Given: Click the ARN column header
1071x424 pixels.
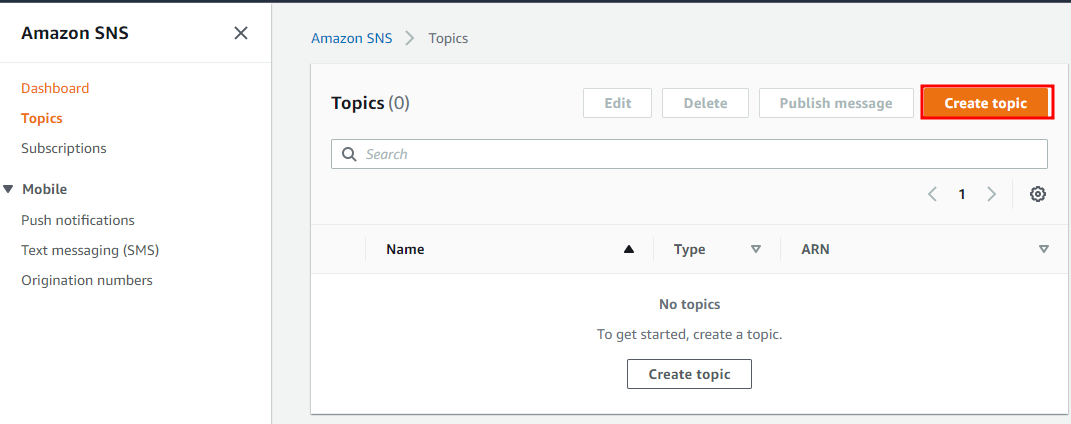Looking at the screenshot, I should click(816, 249).
